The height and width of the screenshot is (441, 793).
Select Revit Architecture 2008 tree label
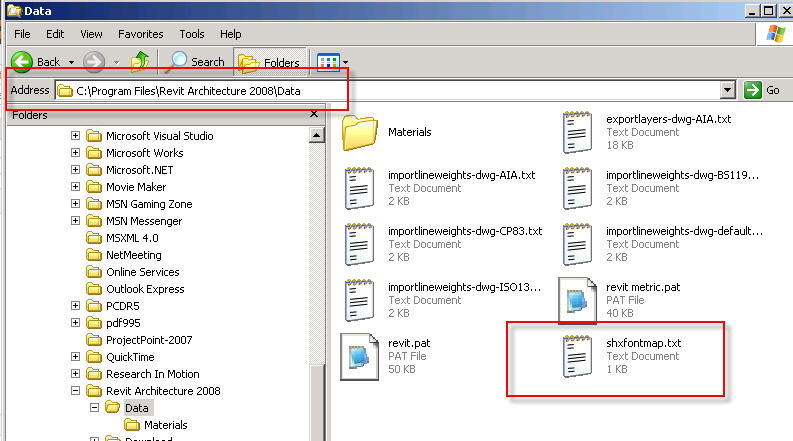click(163, 391)
